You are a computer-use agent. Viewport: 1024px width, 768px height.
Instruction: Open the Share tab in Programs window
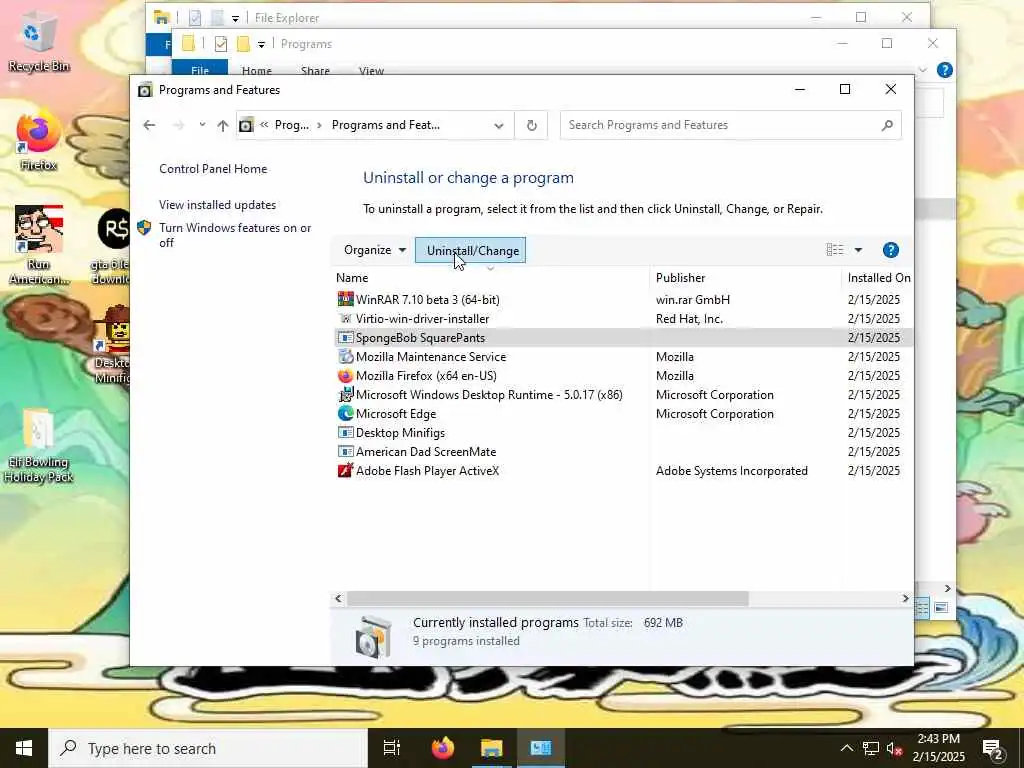(x=315, y=69)
